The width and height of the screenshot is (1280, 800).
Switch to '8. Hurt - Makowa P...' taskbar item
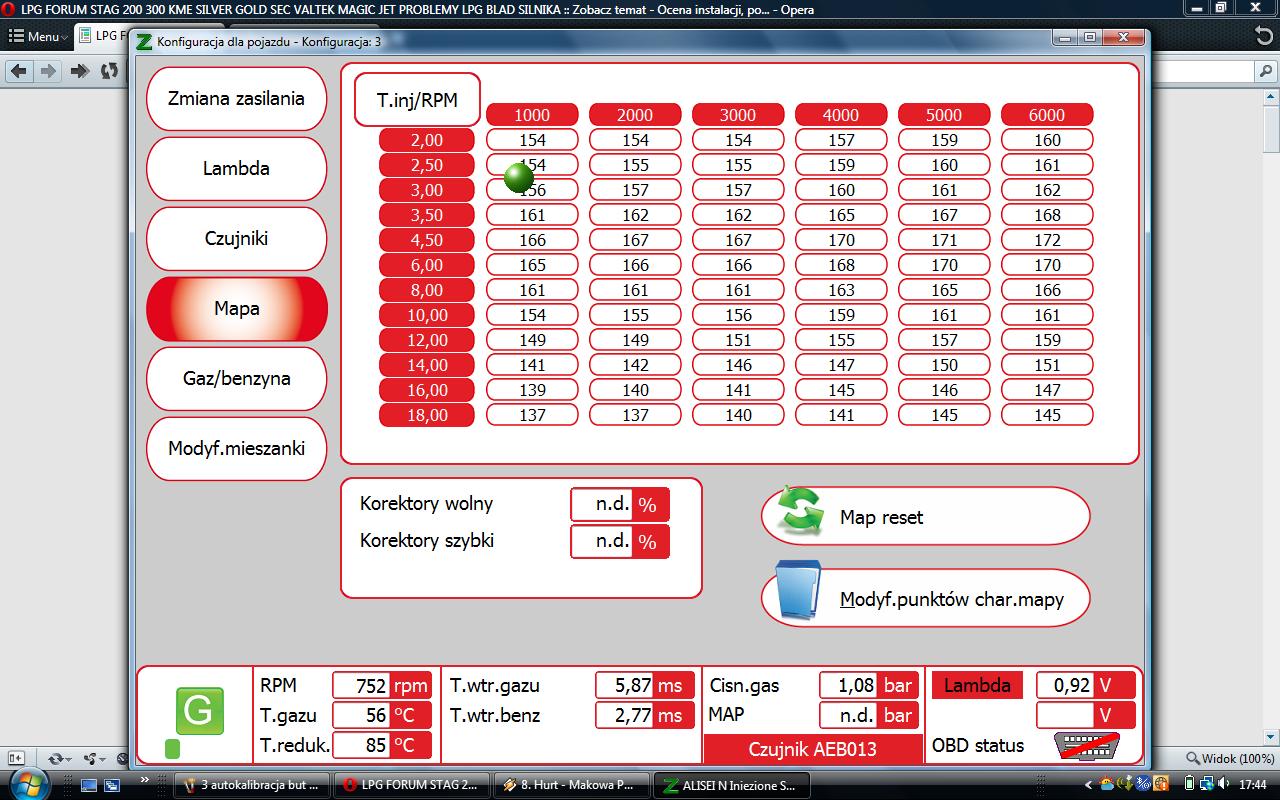click(571, 785)
